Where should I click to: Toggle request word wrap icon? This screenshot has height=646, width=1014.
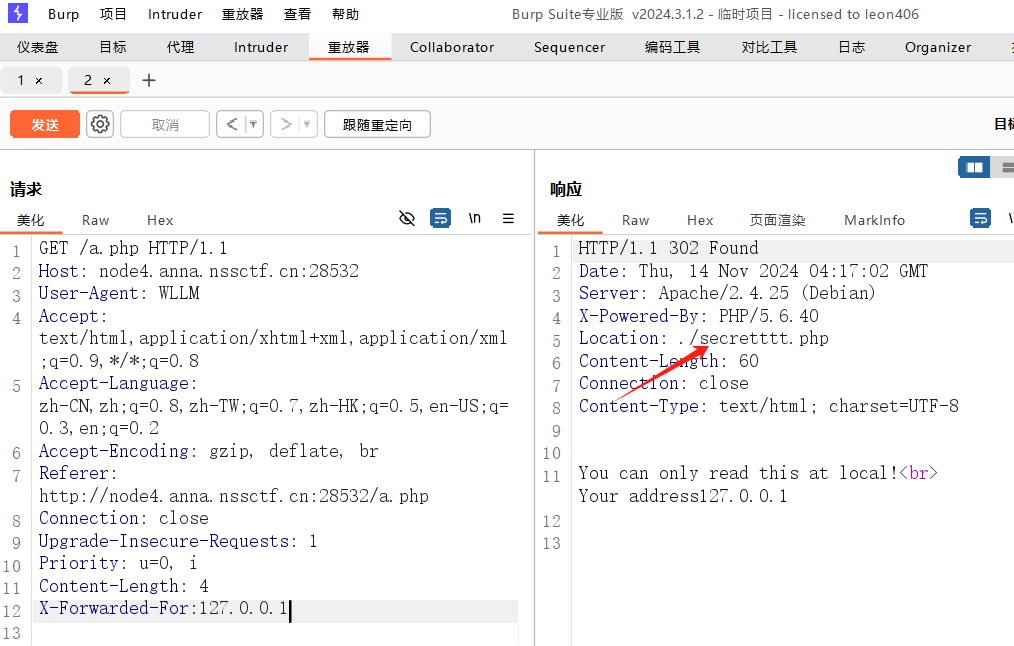click(x=440, y=218)
